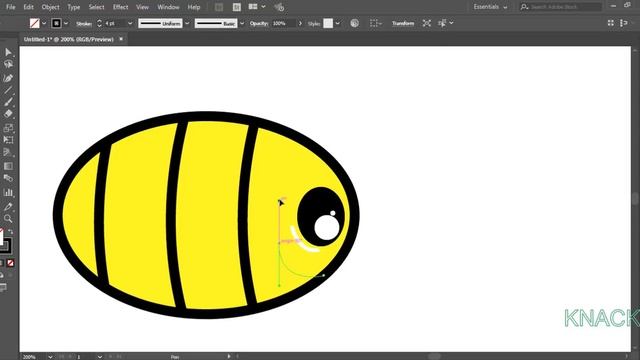This screenshot has height=360, width=640.
Task: Click the Isolate Selected Object icon
Action: [x=427, y=23]
